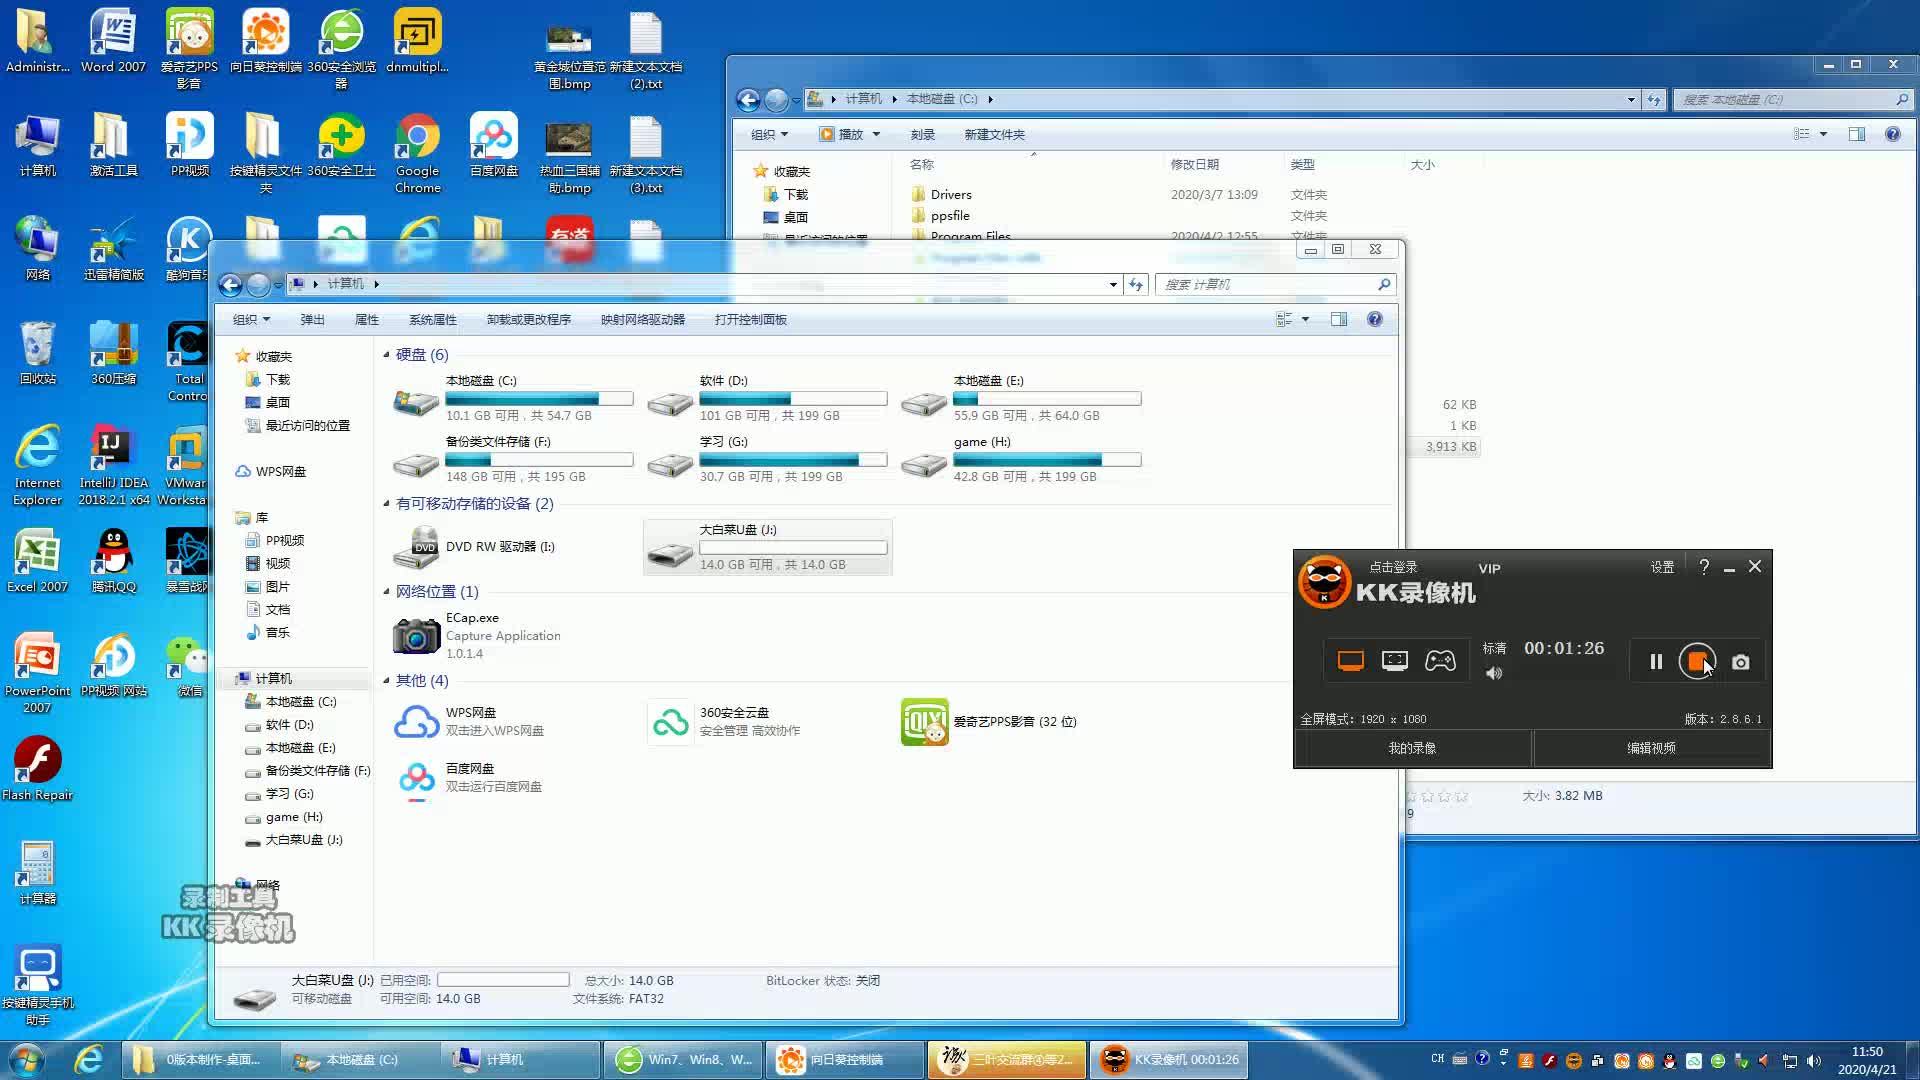Click 系统属性 in the toolbar

tap(432, 320)
